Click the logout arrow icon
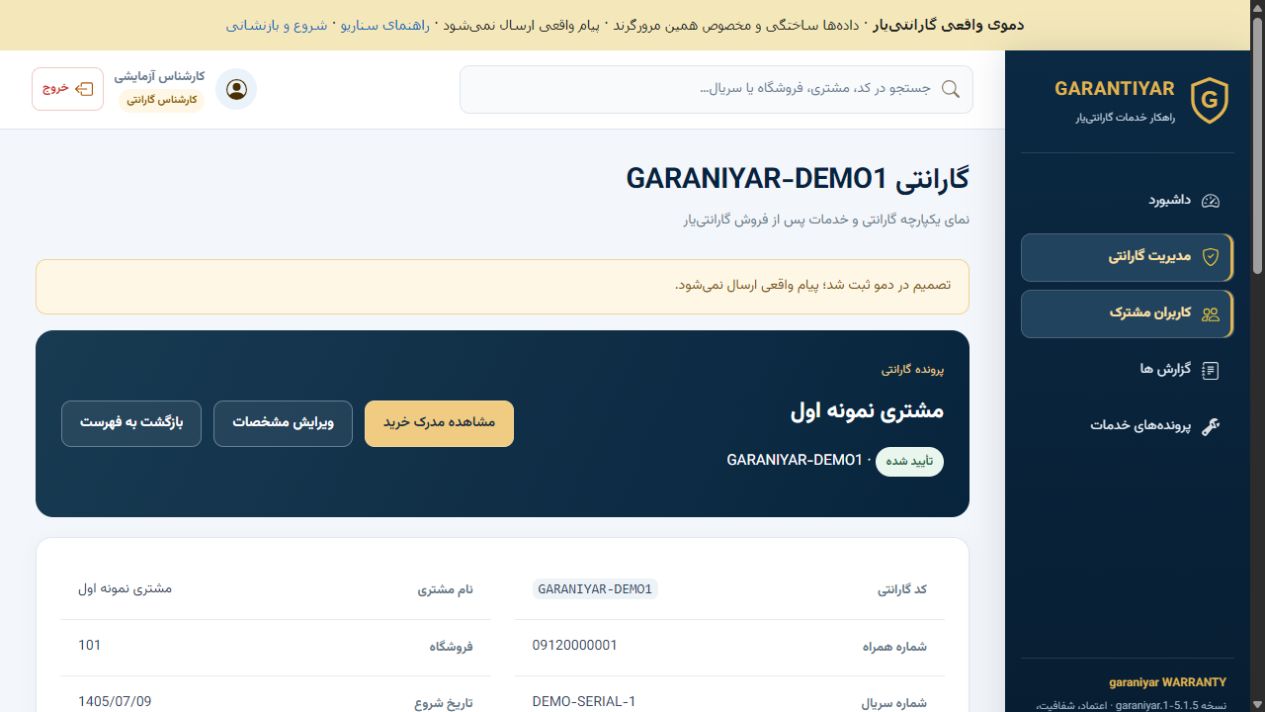The height and width of the screenshot is (712, 1265). [x=85, y=89]
